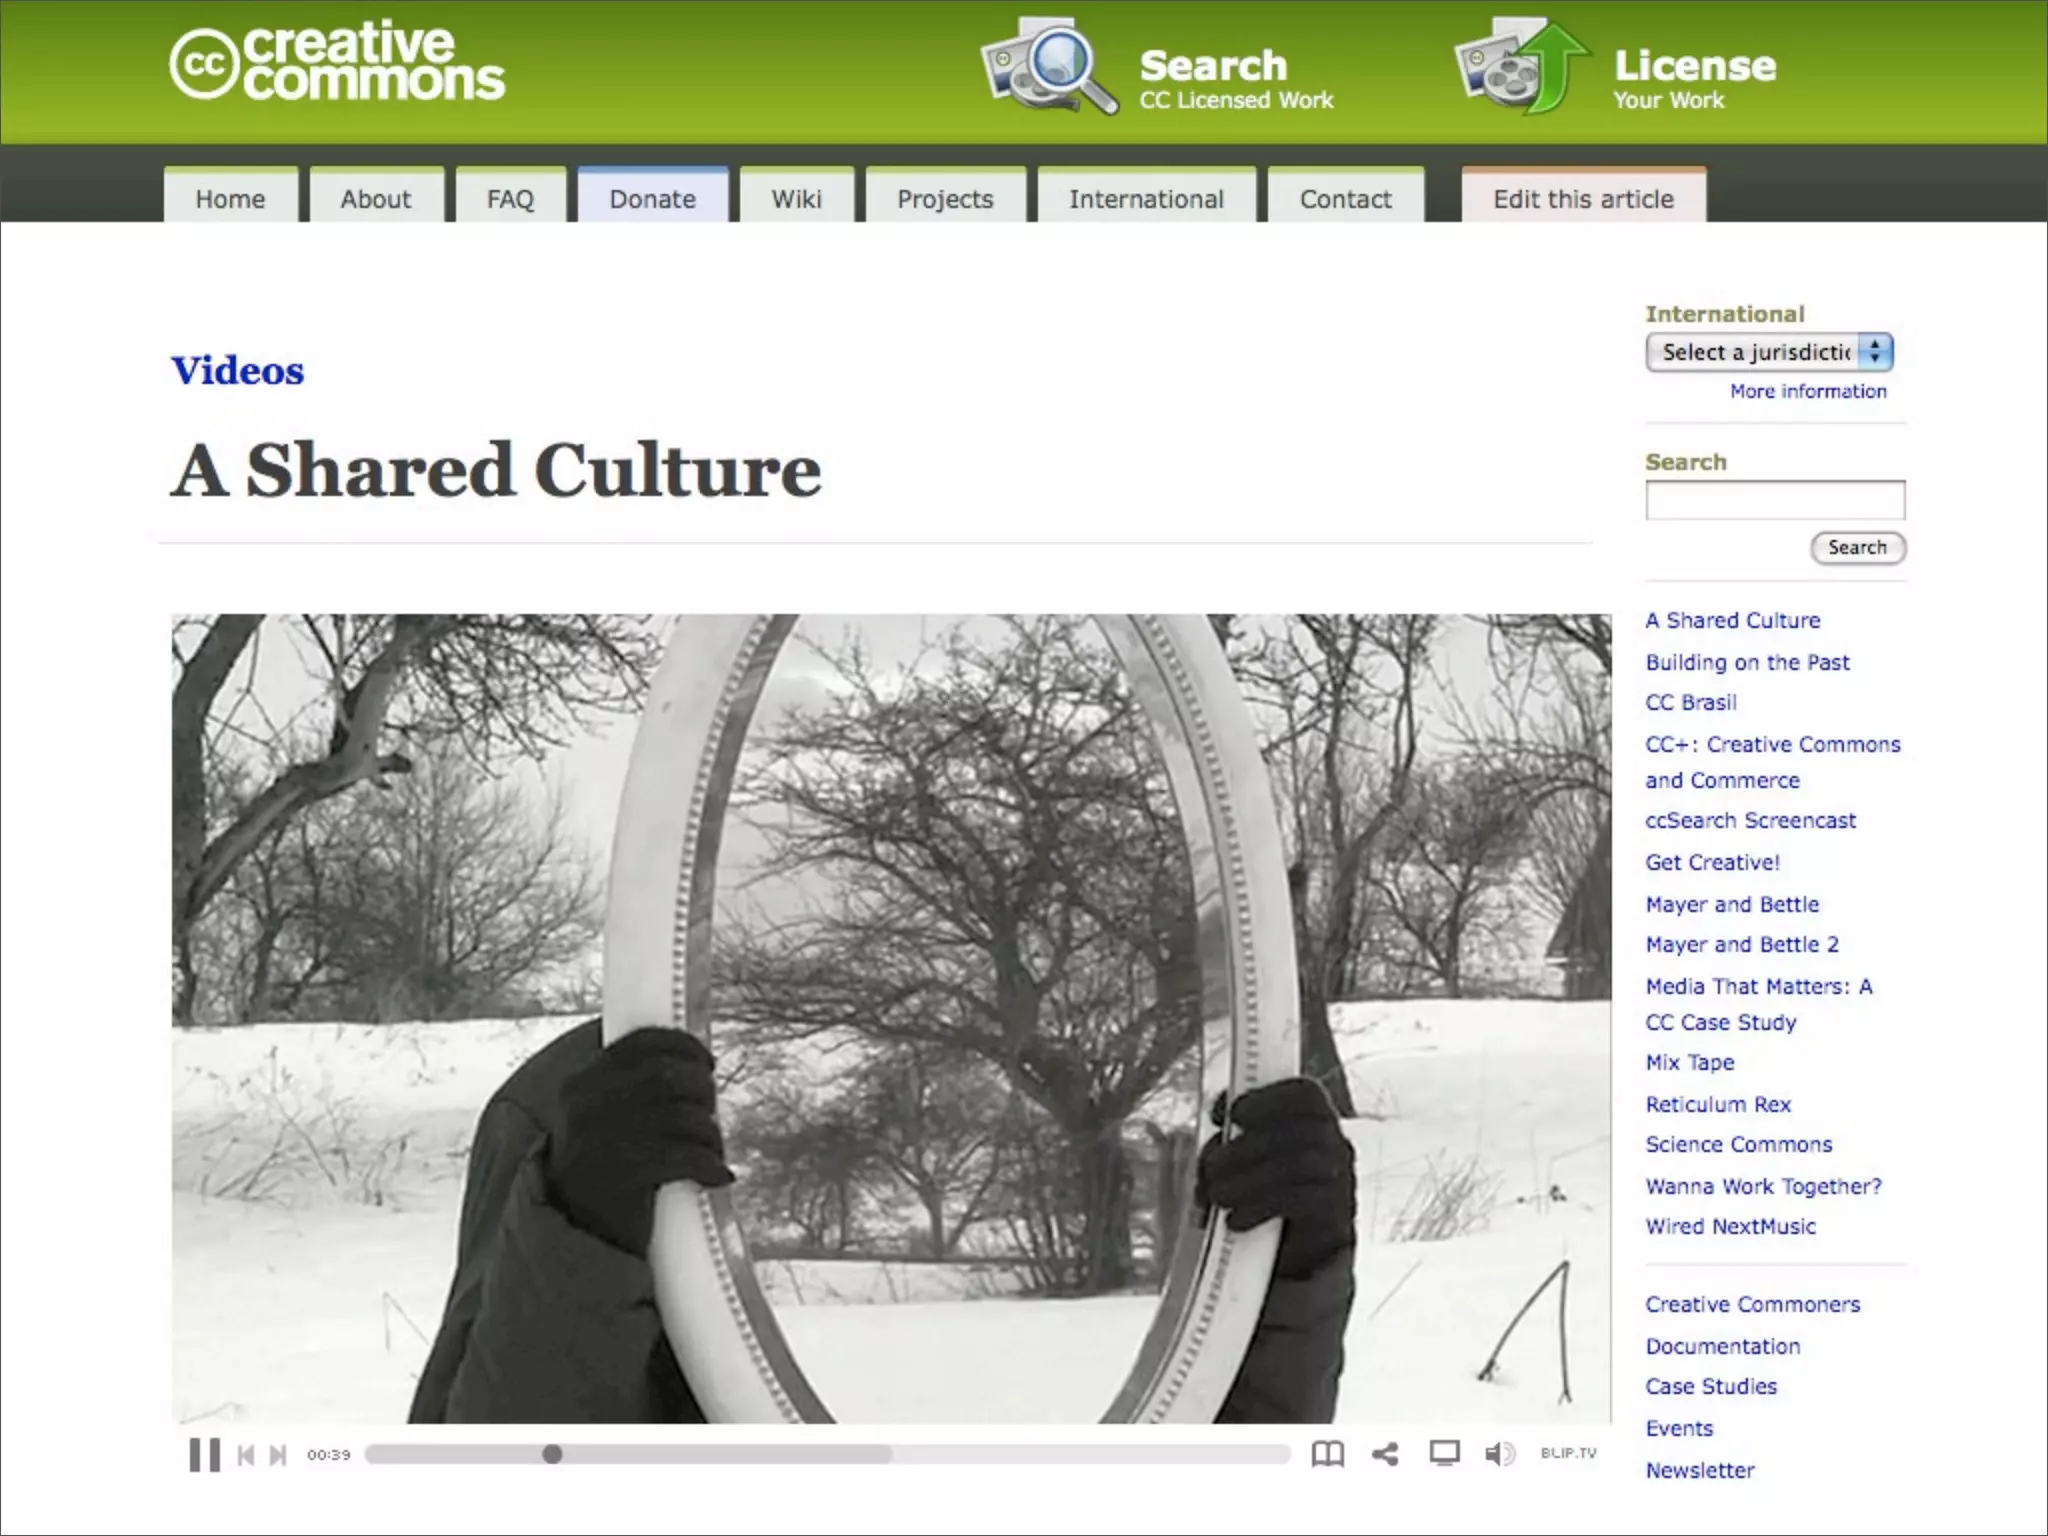Image resolution: width=2048 pixels, height=1536 pixels.
Task: Focus the sidebar search text field
Action: (x=1775, y=500)
